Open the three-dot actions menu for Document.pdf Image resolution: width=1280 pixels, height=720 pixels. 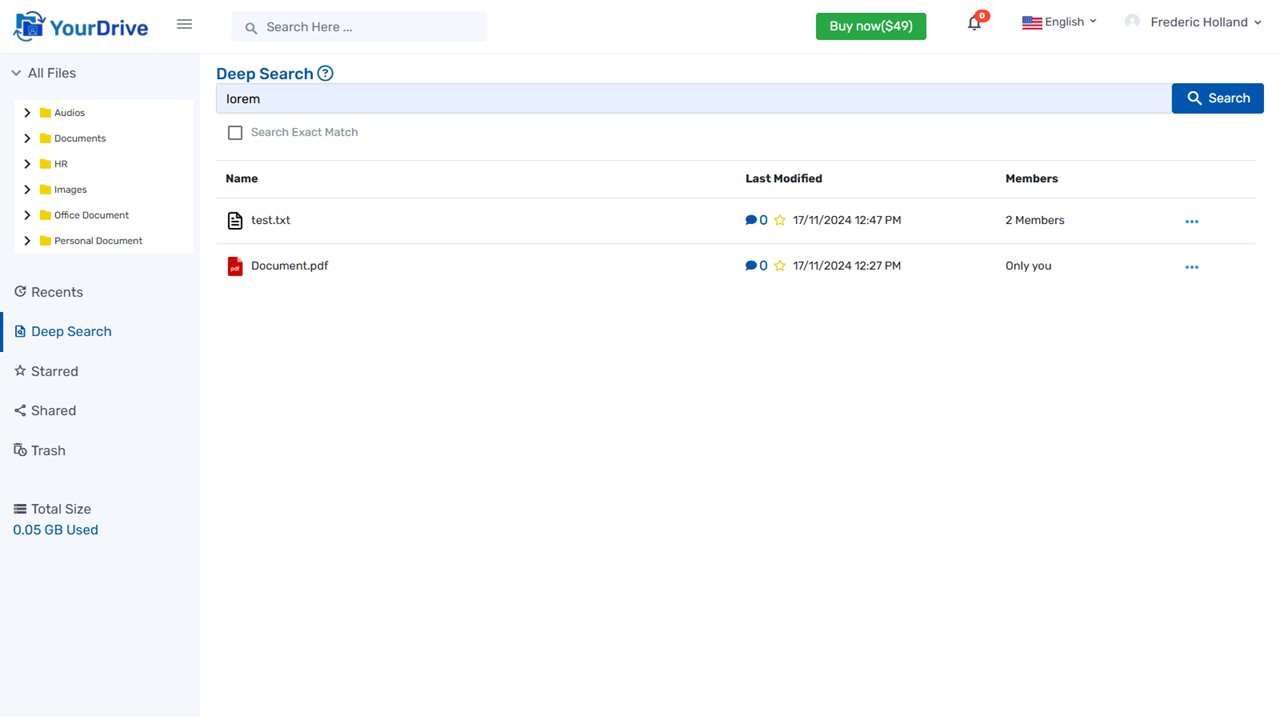[x=1191, y=266]
